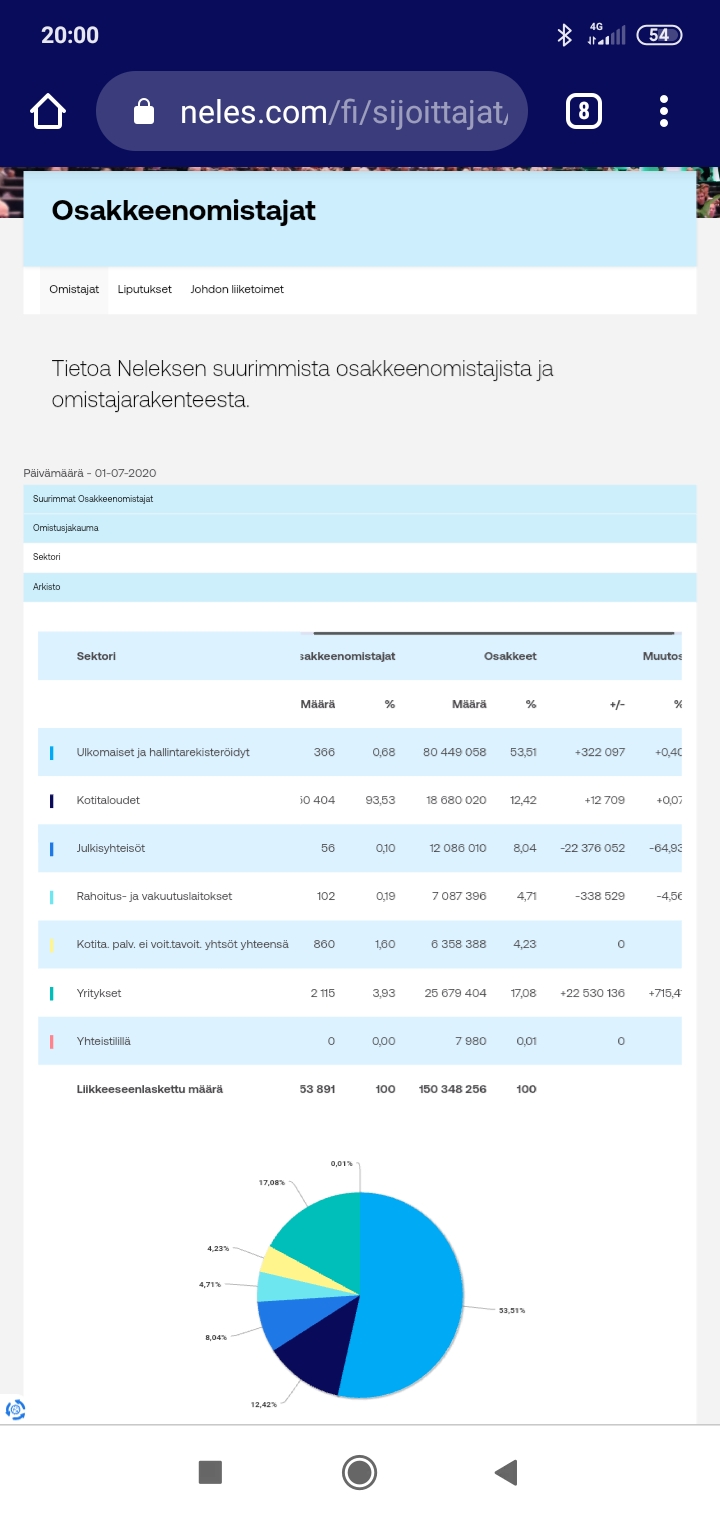Switch to the Liputukset tab
Screen dimensions: 720x1520
145,290
